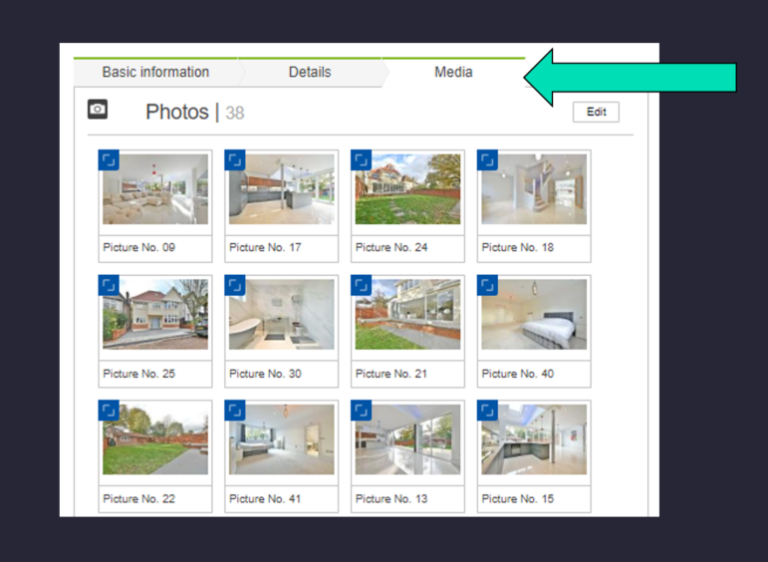Click the Photos heading text

pyautogui.click(x=177, y=112)
